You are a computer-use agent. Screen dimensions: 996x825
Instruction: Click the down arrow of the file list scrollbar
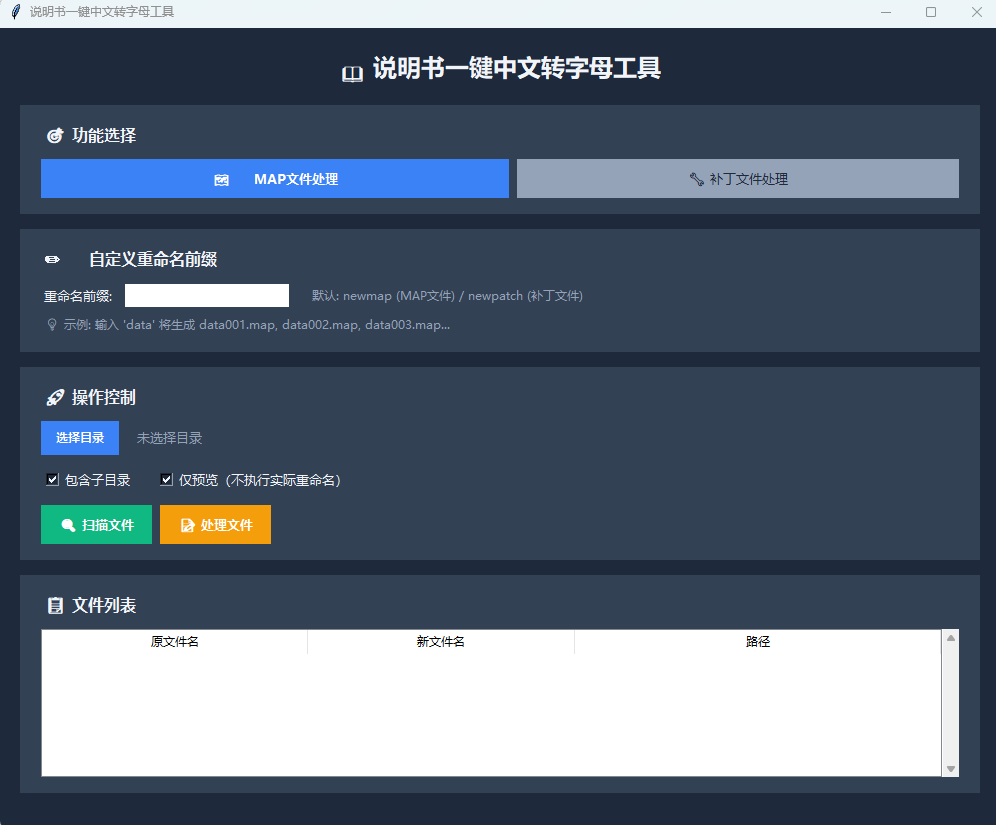950,768
